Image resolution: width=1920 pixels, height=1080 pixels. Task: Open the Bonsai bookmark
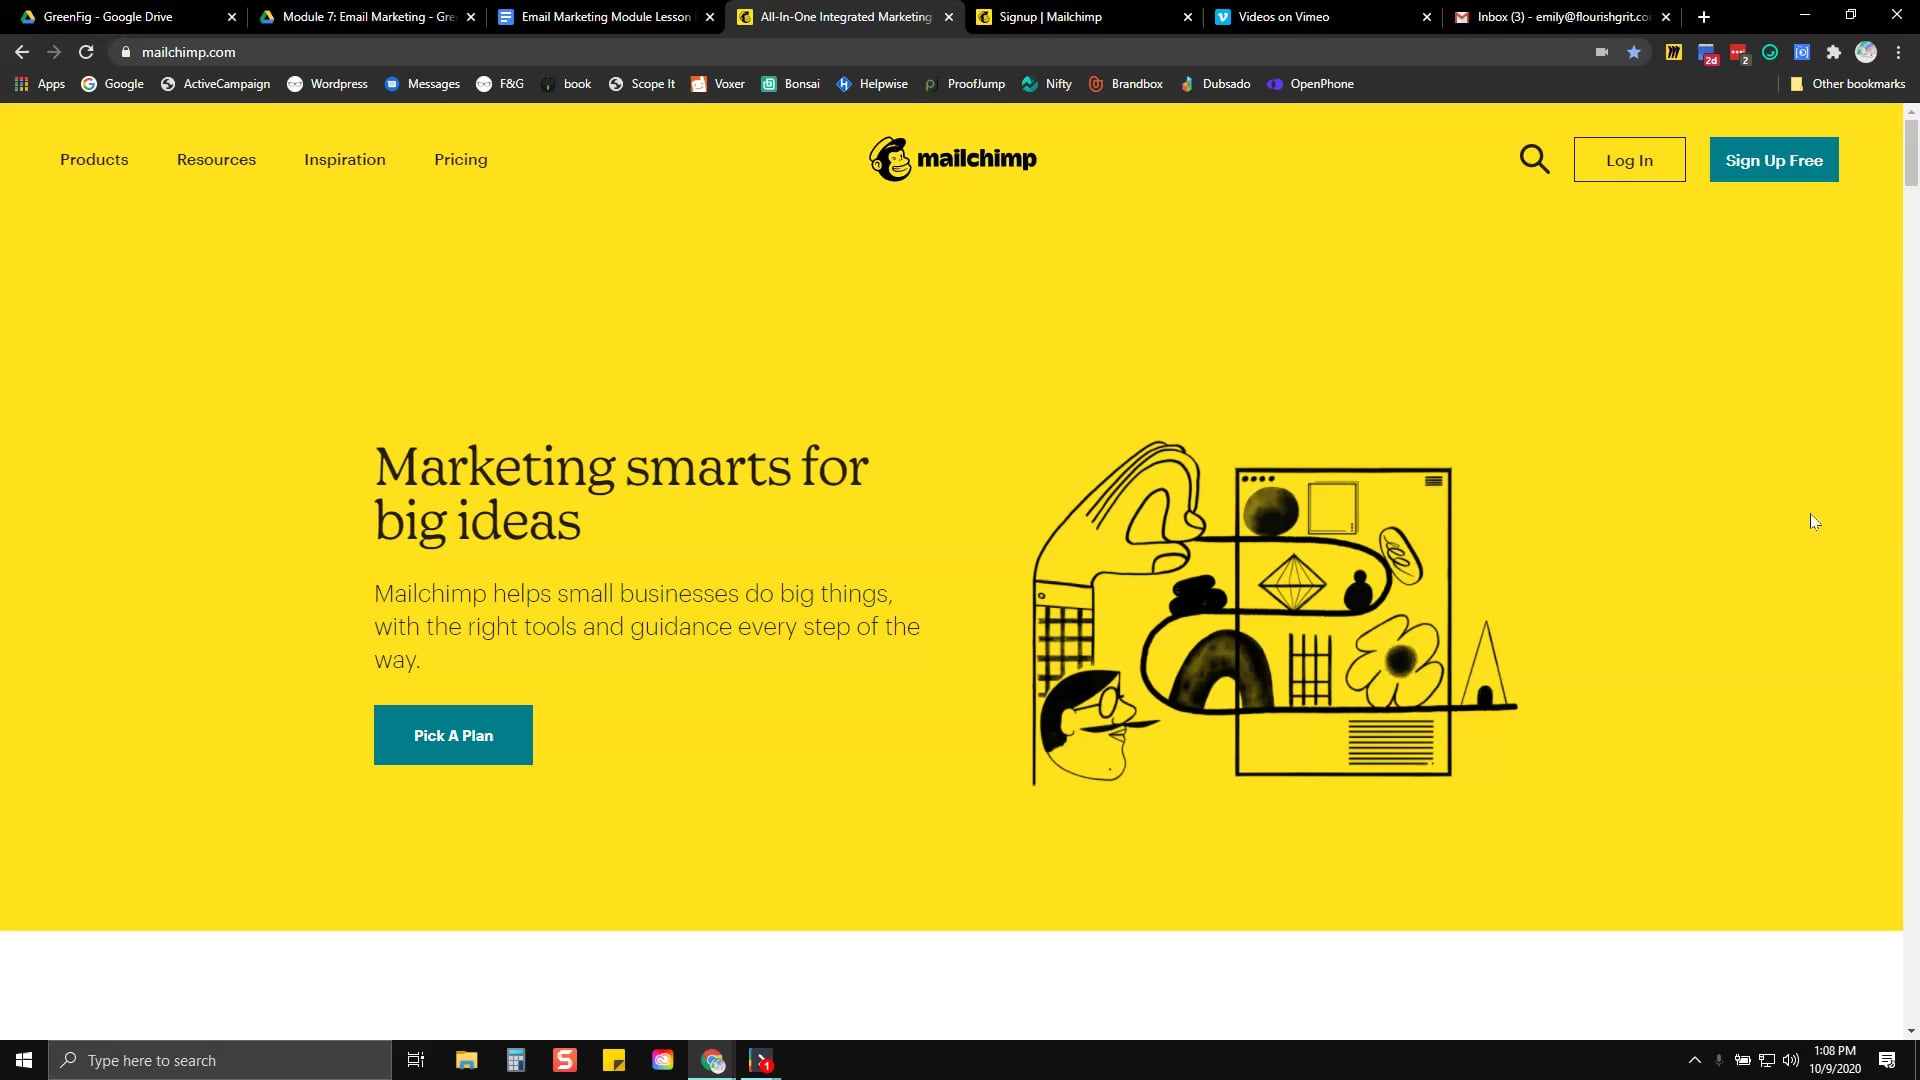(790, 84)
